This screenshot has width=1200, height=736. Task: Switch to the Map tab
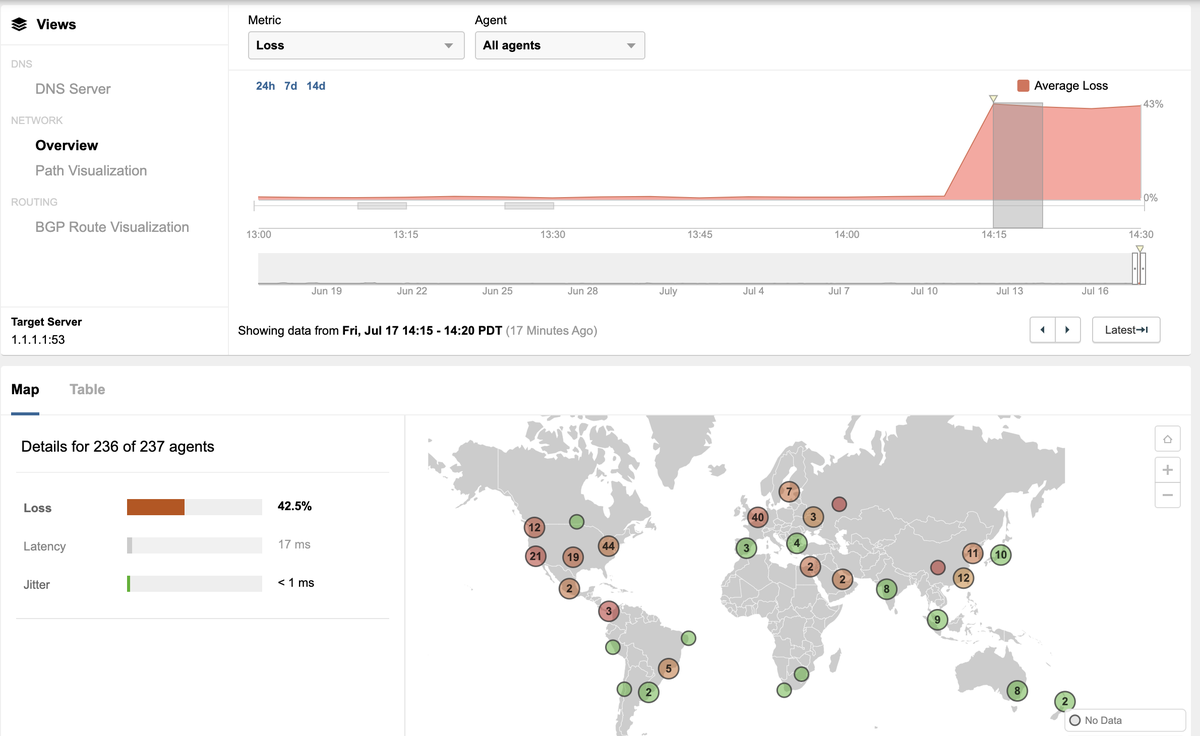coord(25,389)
